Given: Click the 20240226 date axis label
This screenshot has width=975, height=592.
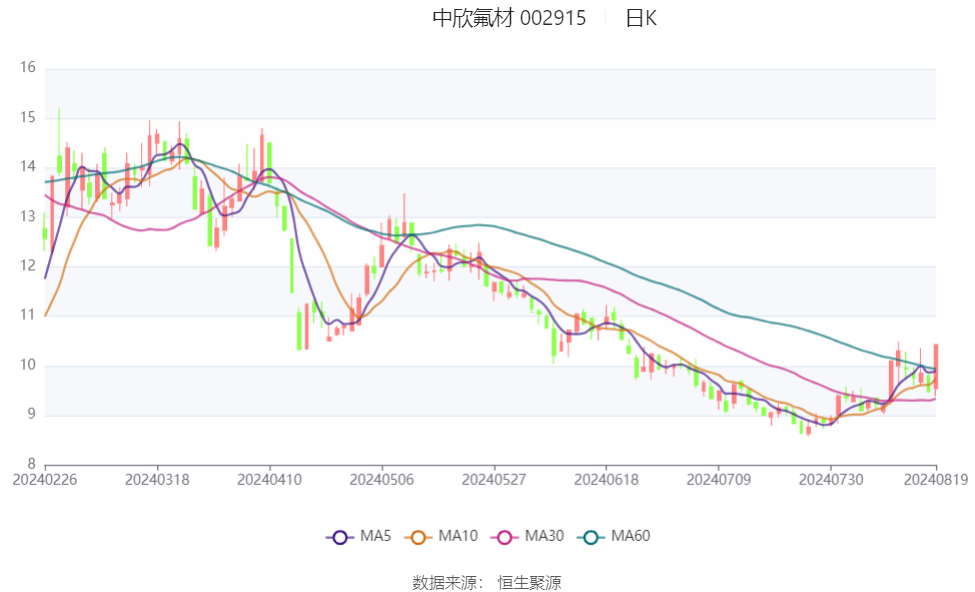Looking at the screenshot, I should pos(45,479).
